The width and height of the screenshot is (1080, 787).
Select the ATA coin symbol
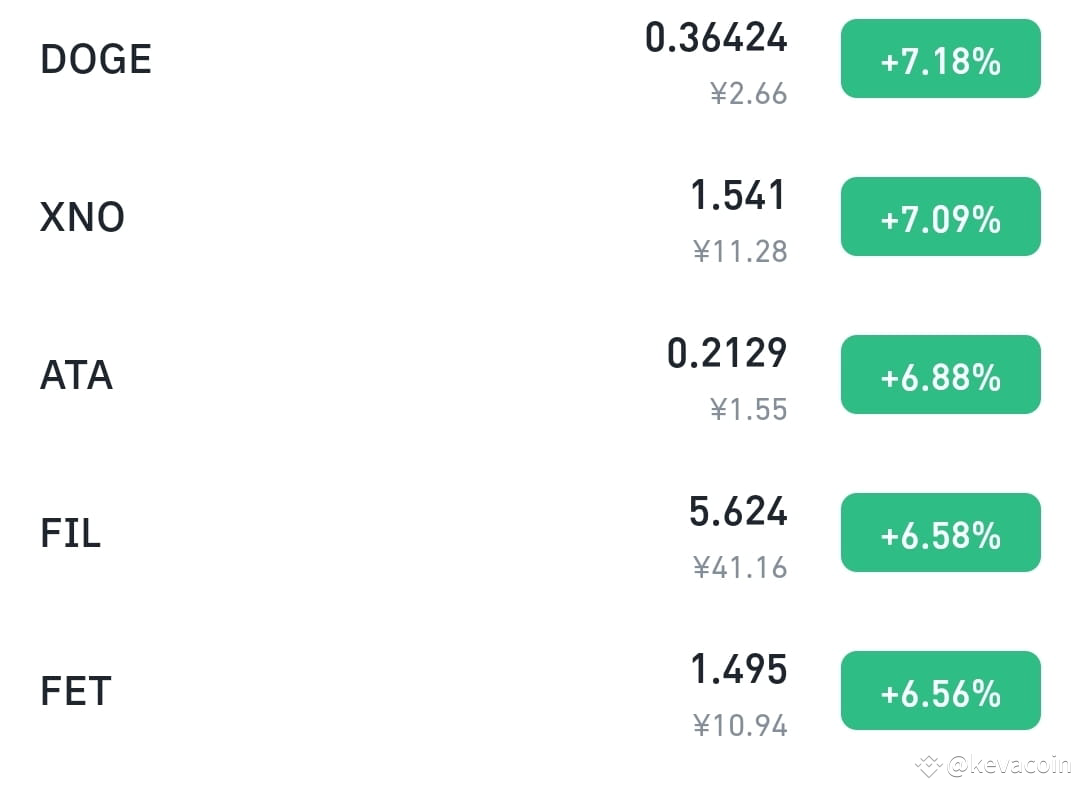(75, 376)
